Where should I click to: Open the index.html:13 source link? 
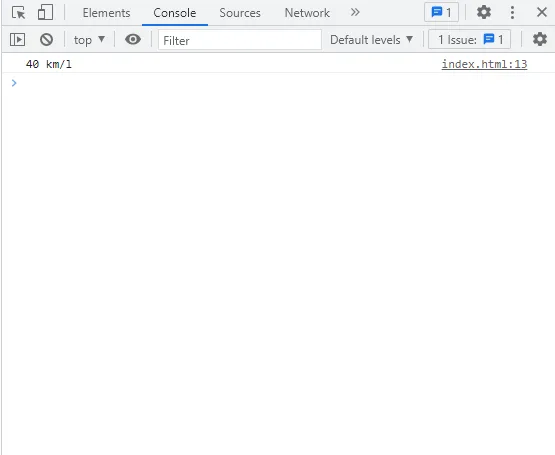pos(484,64)
